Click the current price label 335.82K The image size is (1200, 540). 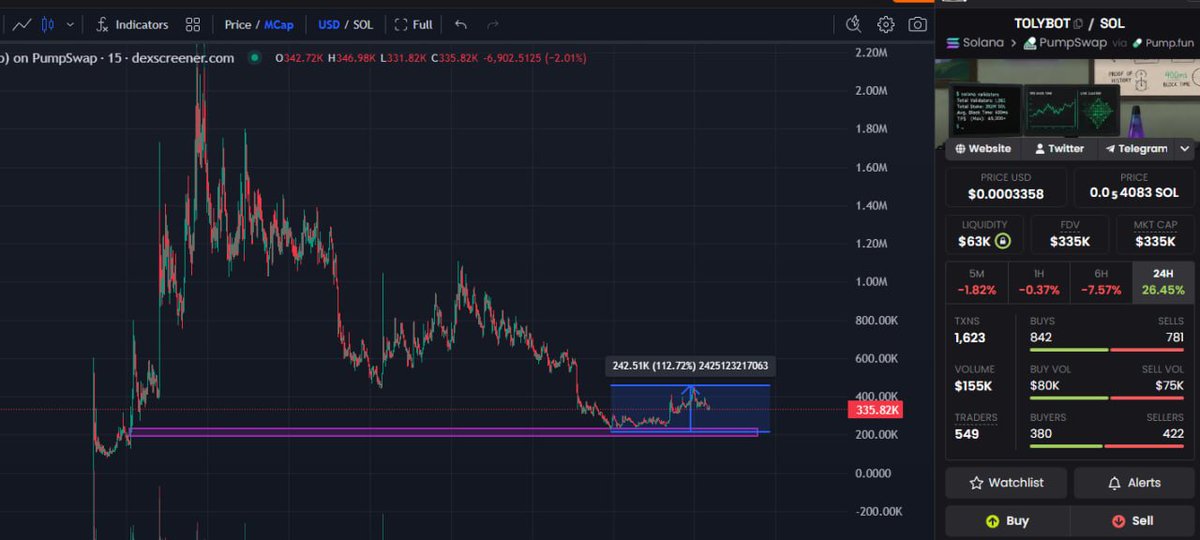pos(875,410)
